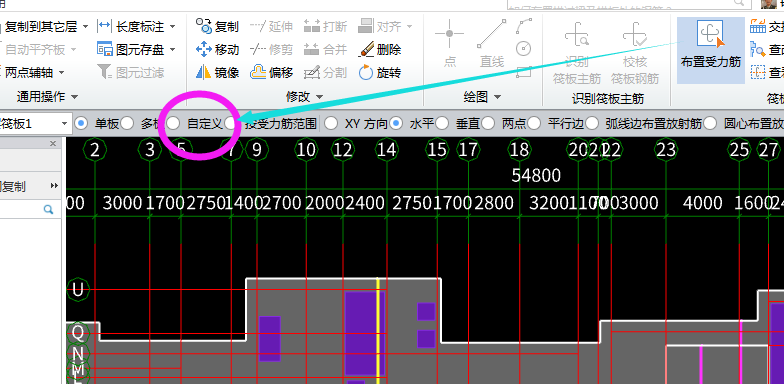Screen dimensions: 784x384
Task: Select the 删除 (delete) tool
Action: click(x=380, y=50)
